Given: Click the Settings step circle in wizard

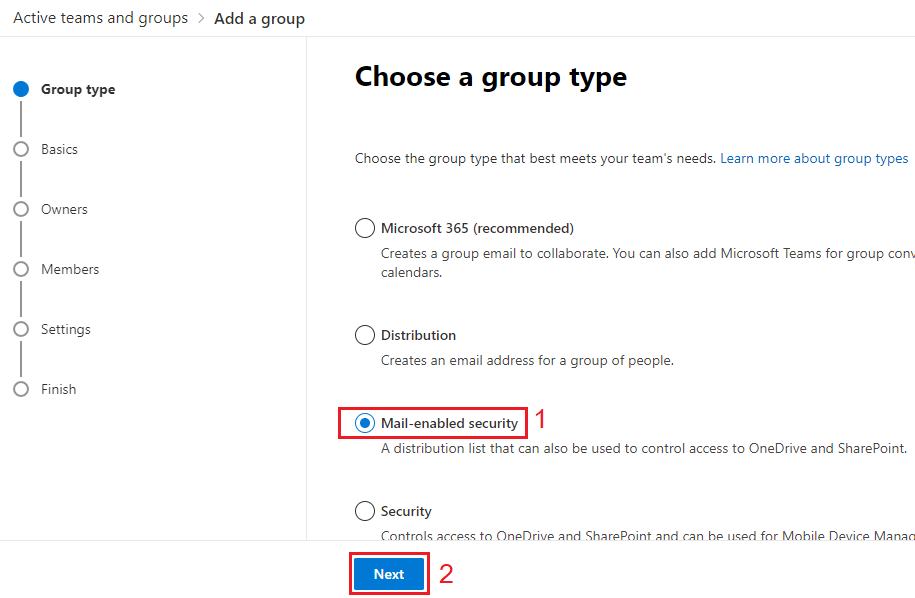Looking at the screenshot, I should [21, 329].
